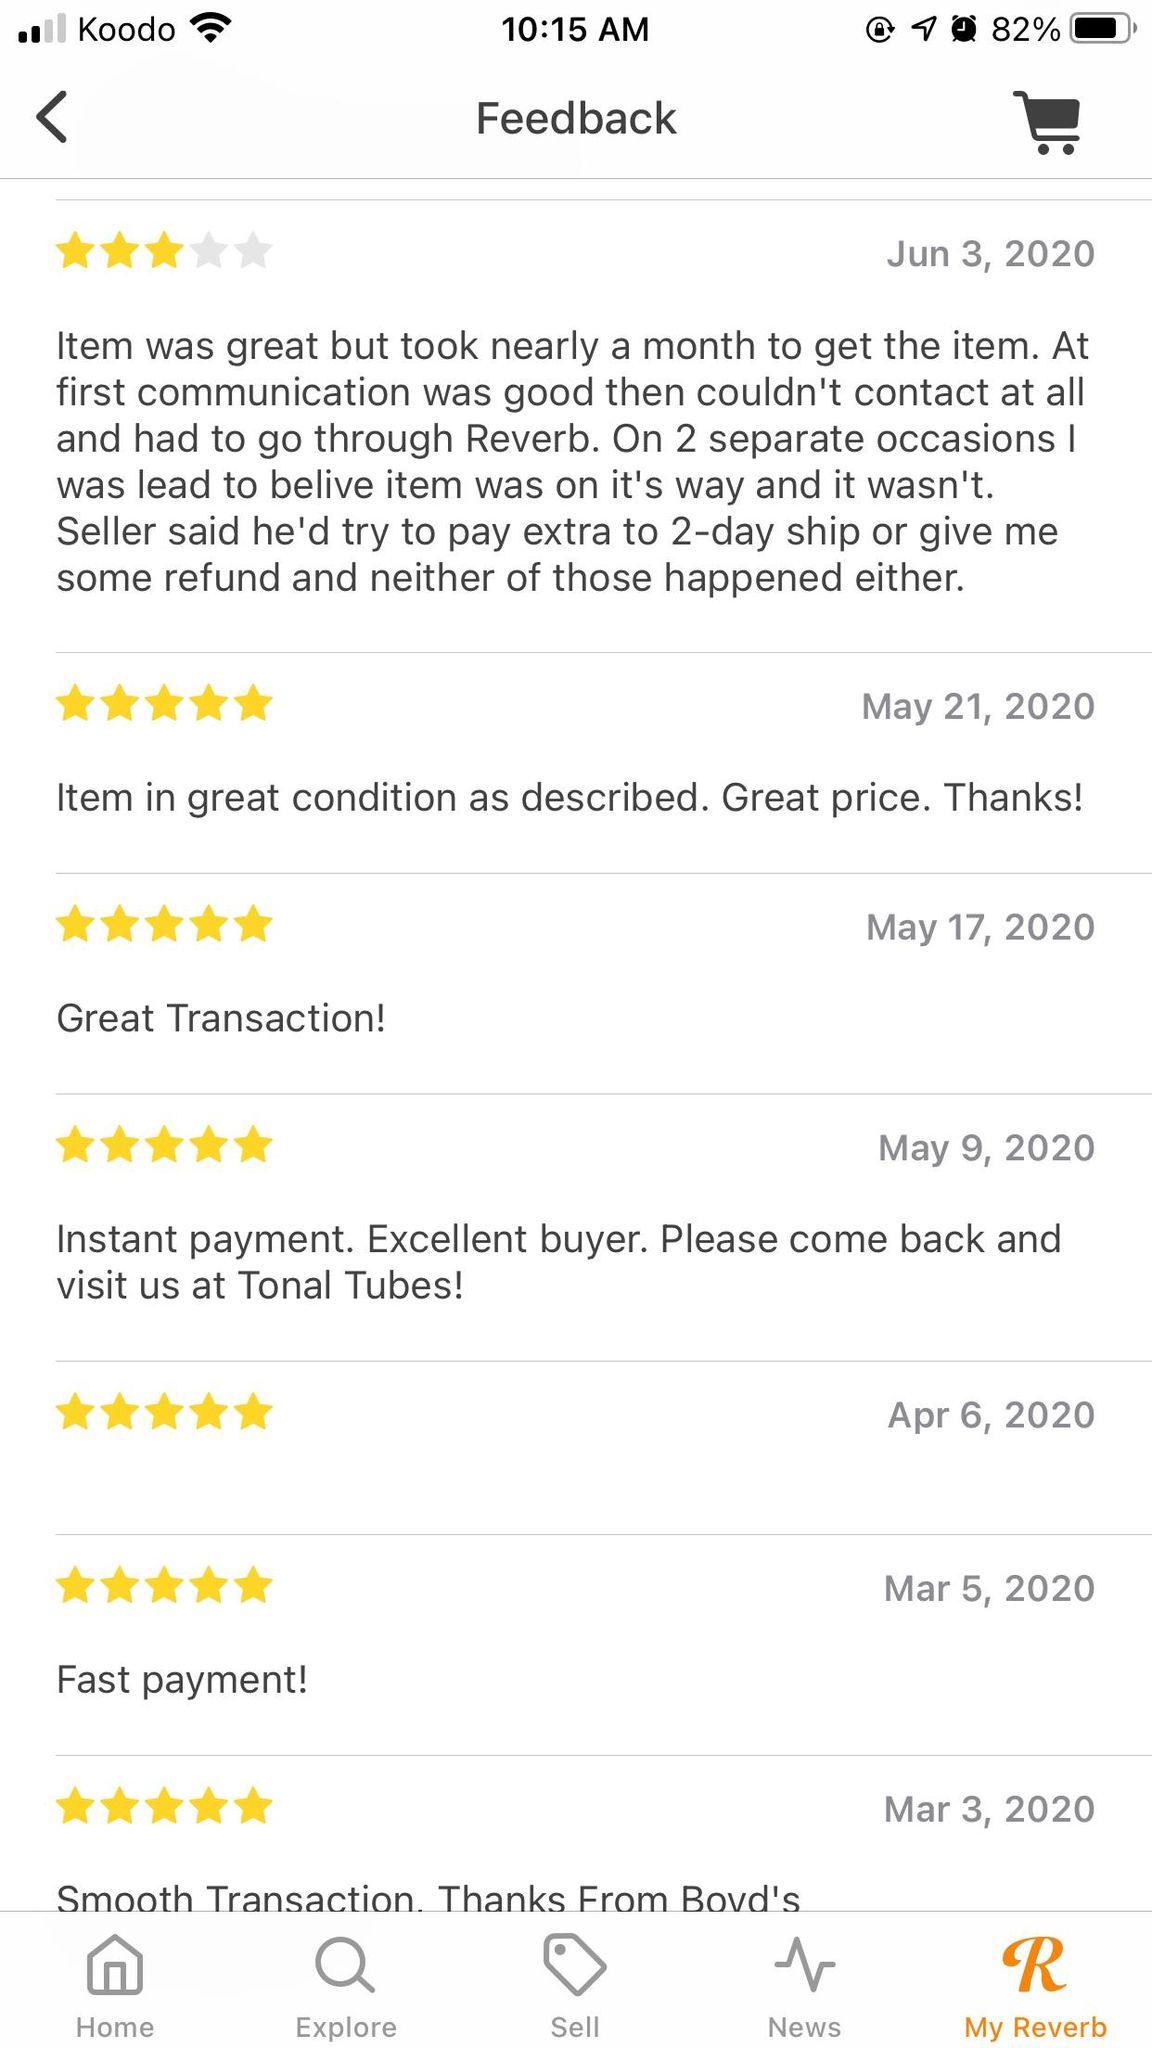Tap the 'Great Transaction!' review

point(221,1018)
